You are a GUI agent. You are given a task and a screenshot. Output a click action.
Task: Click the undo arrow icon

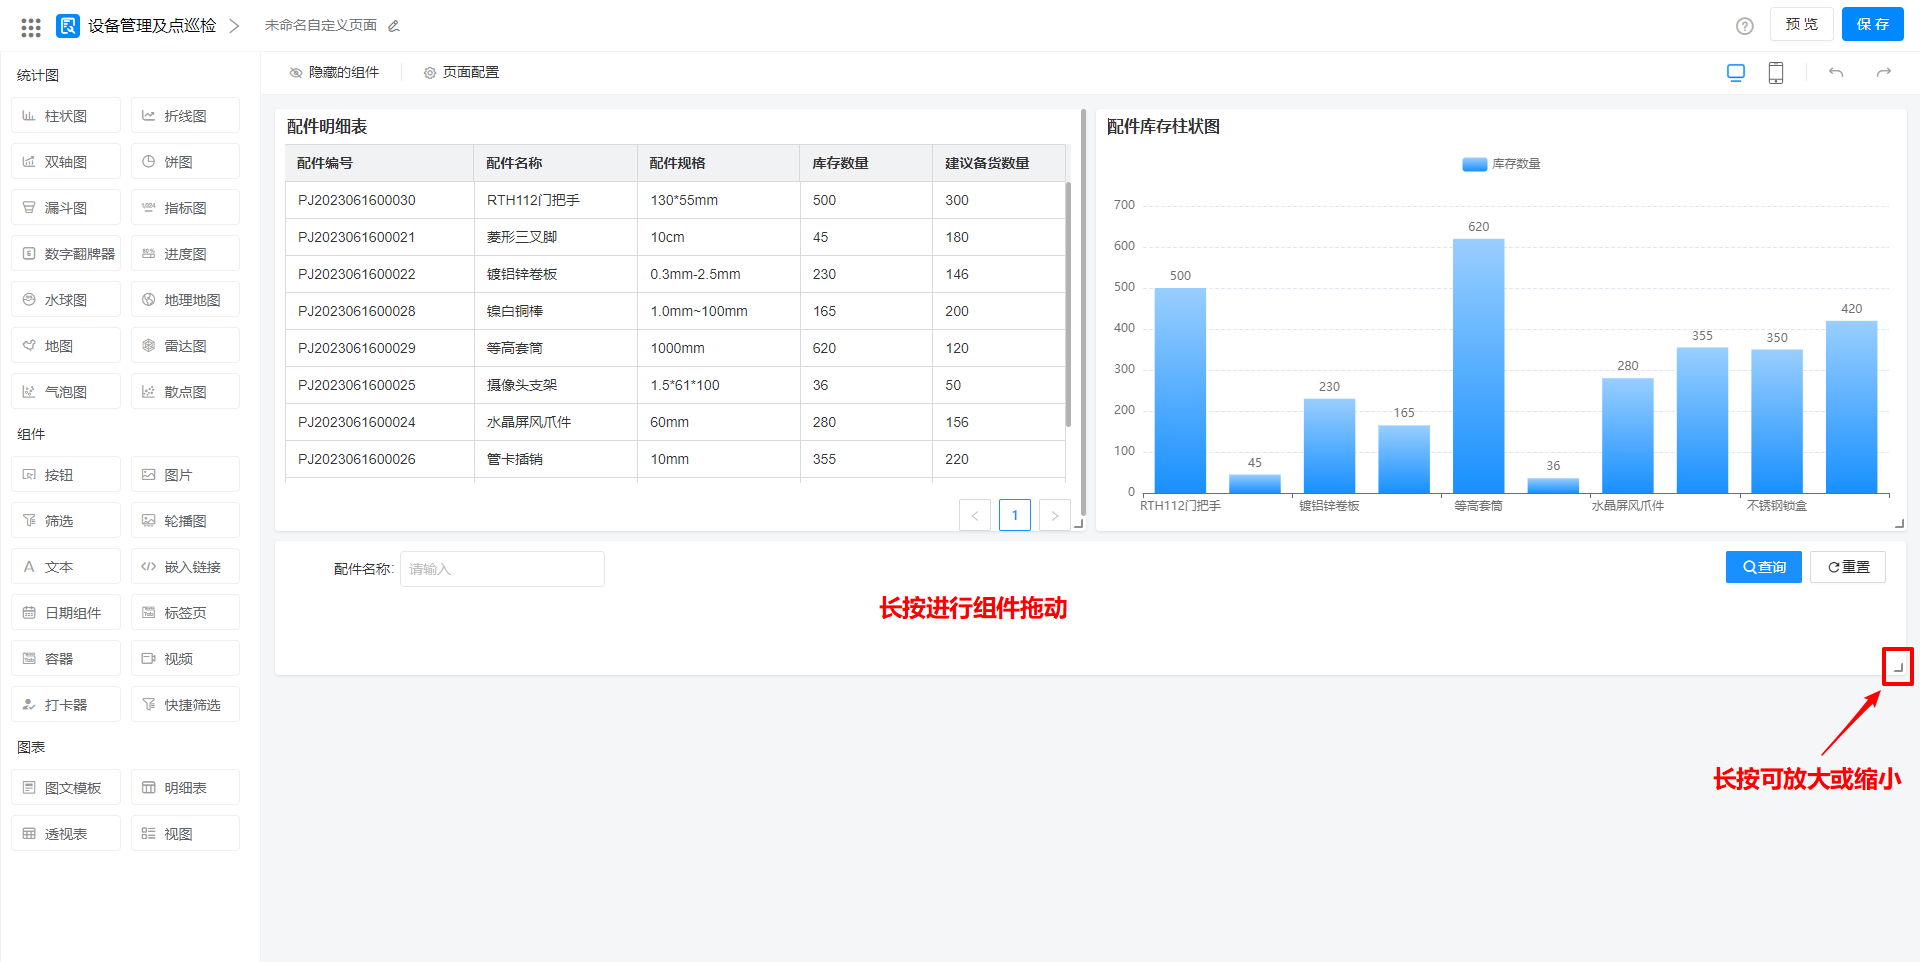coord(1835,73)
